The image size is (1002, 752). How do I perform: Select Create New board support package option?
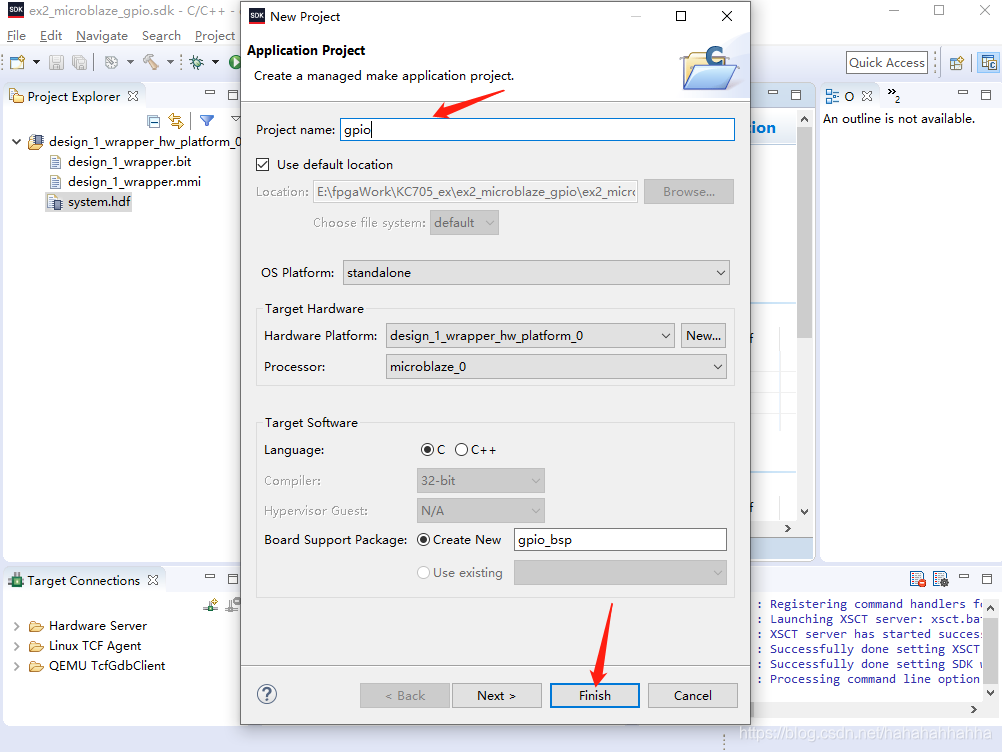coord(423,540)
